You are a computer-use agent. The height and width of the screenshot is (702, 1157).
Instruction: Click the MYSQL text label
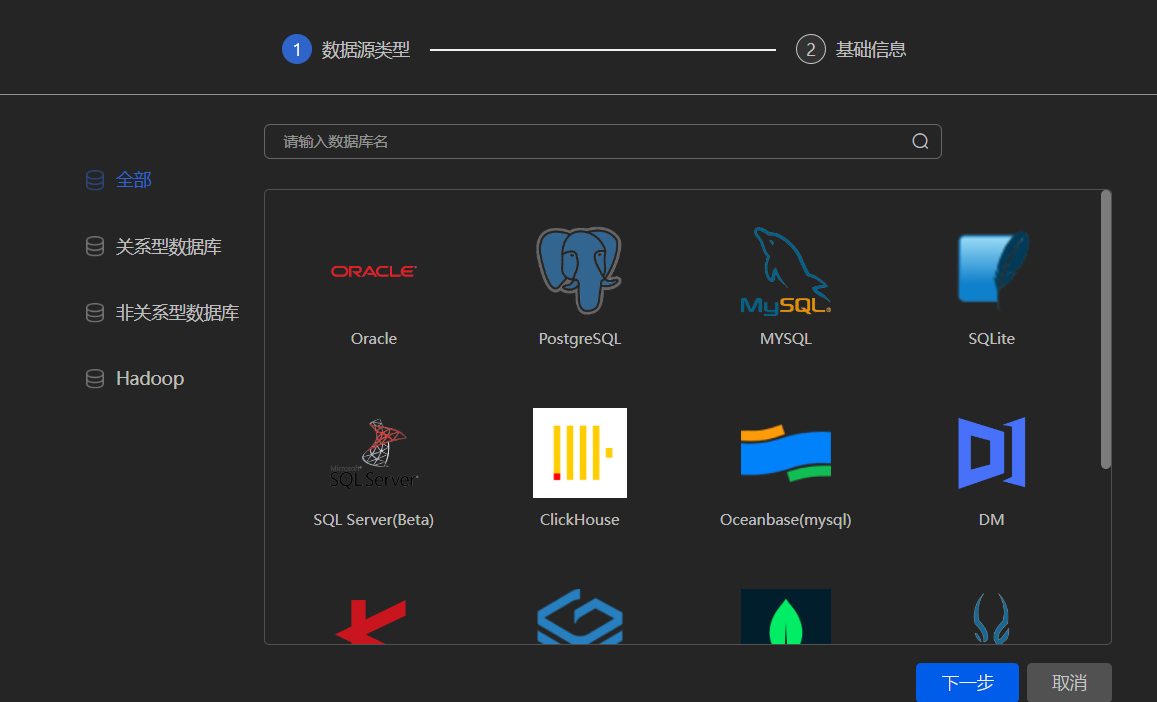(786, 339)
